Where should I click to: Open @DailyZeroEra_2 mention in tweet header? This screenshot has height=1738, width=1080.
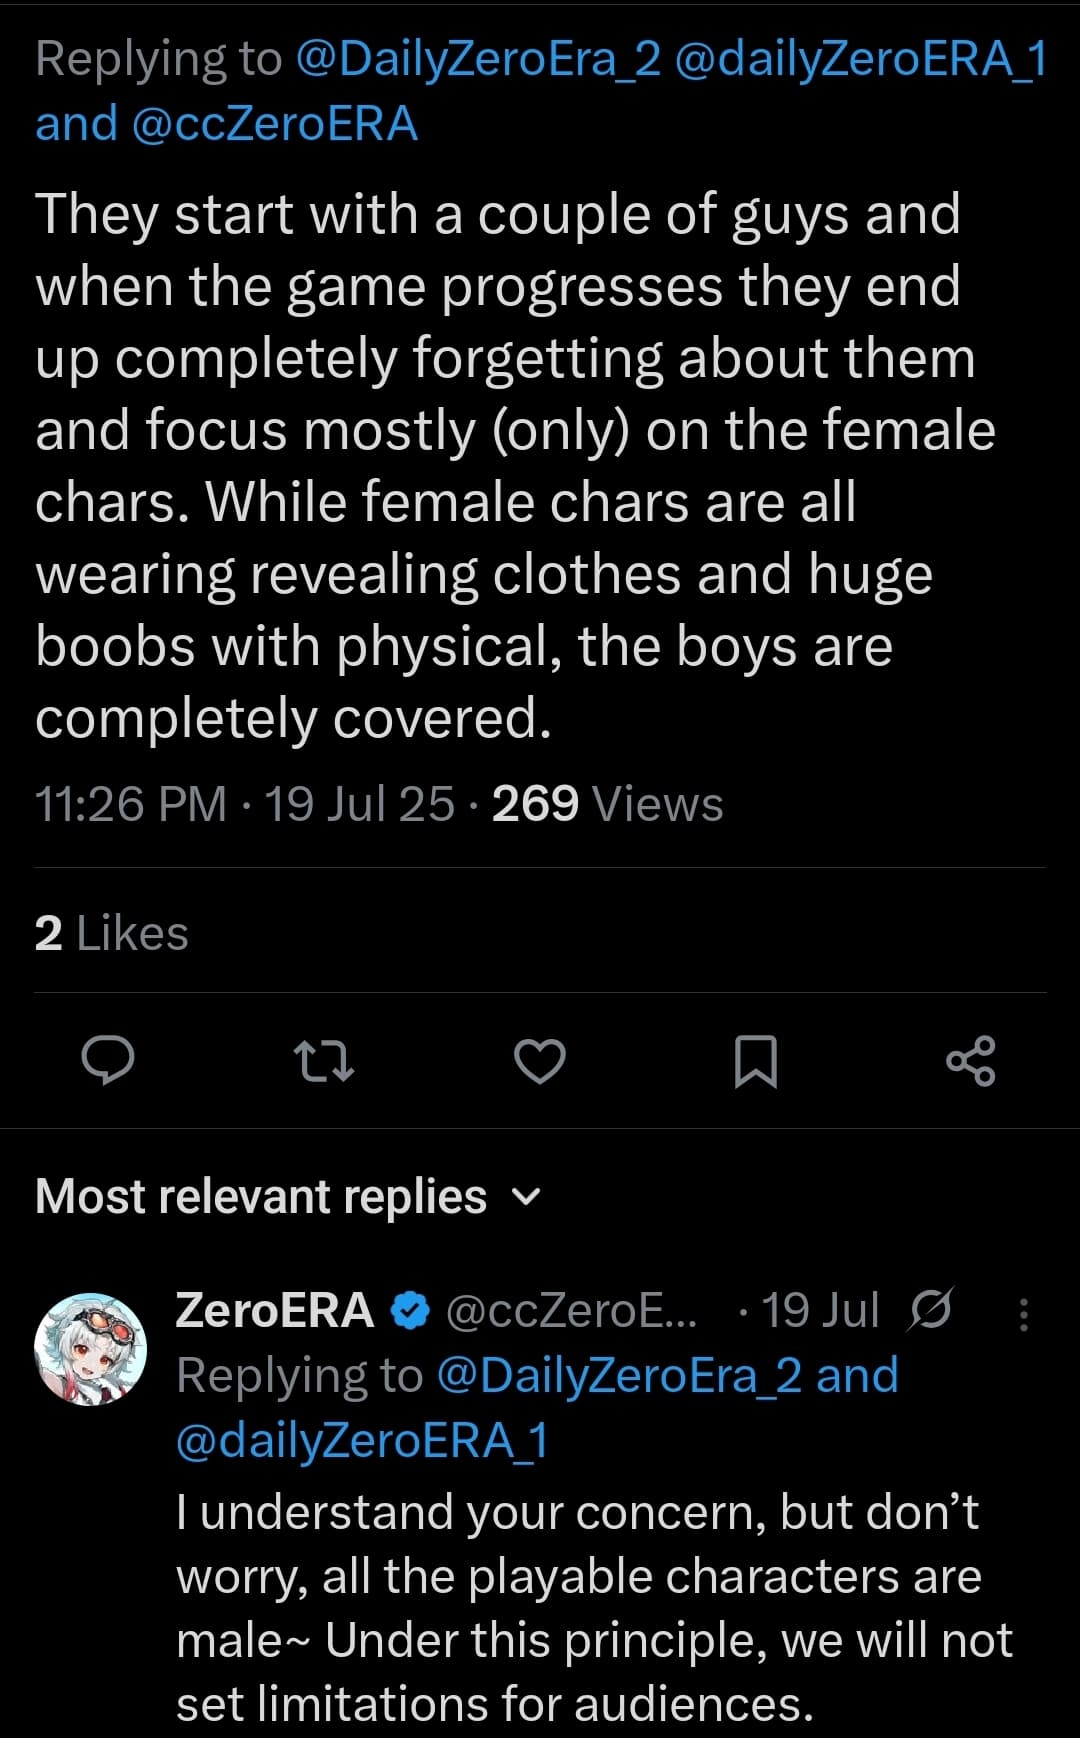click(479, 59)
